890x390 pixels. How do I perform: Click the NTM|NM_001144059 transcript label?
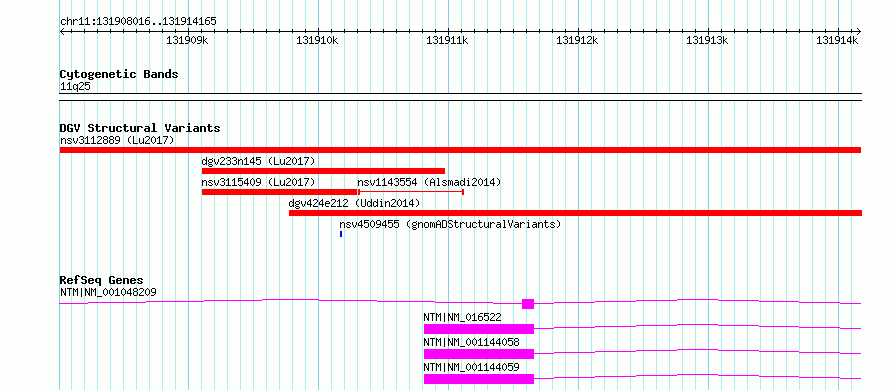click(x=471, y=367)
